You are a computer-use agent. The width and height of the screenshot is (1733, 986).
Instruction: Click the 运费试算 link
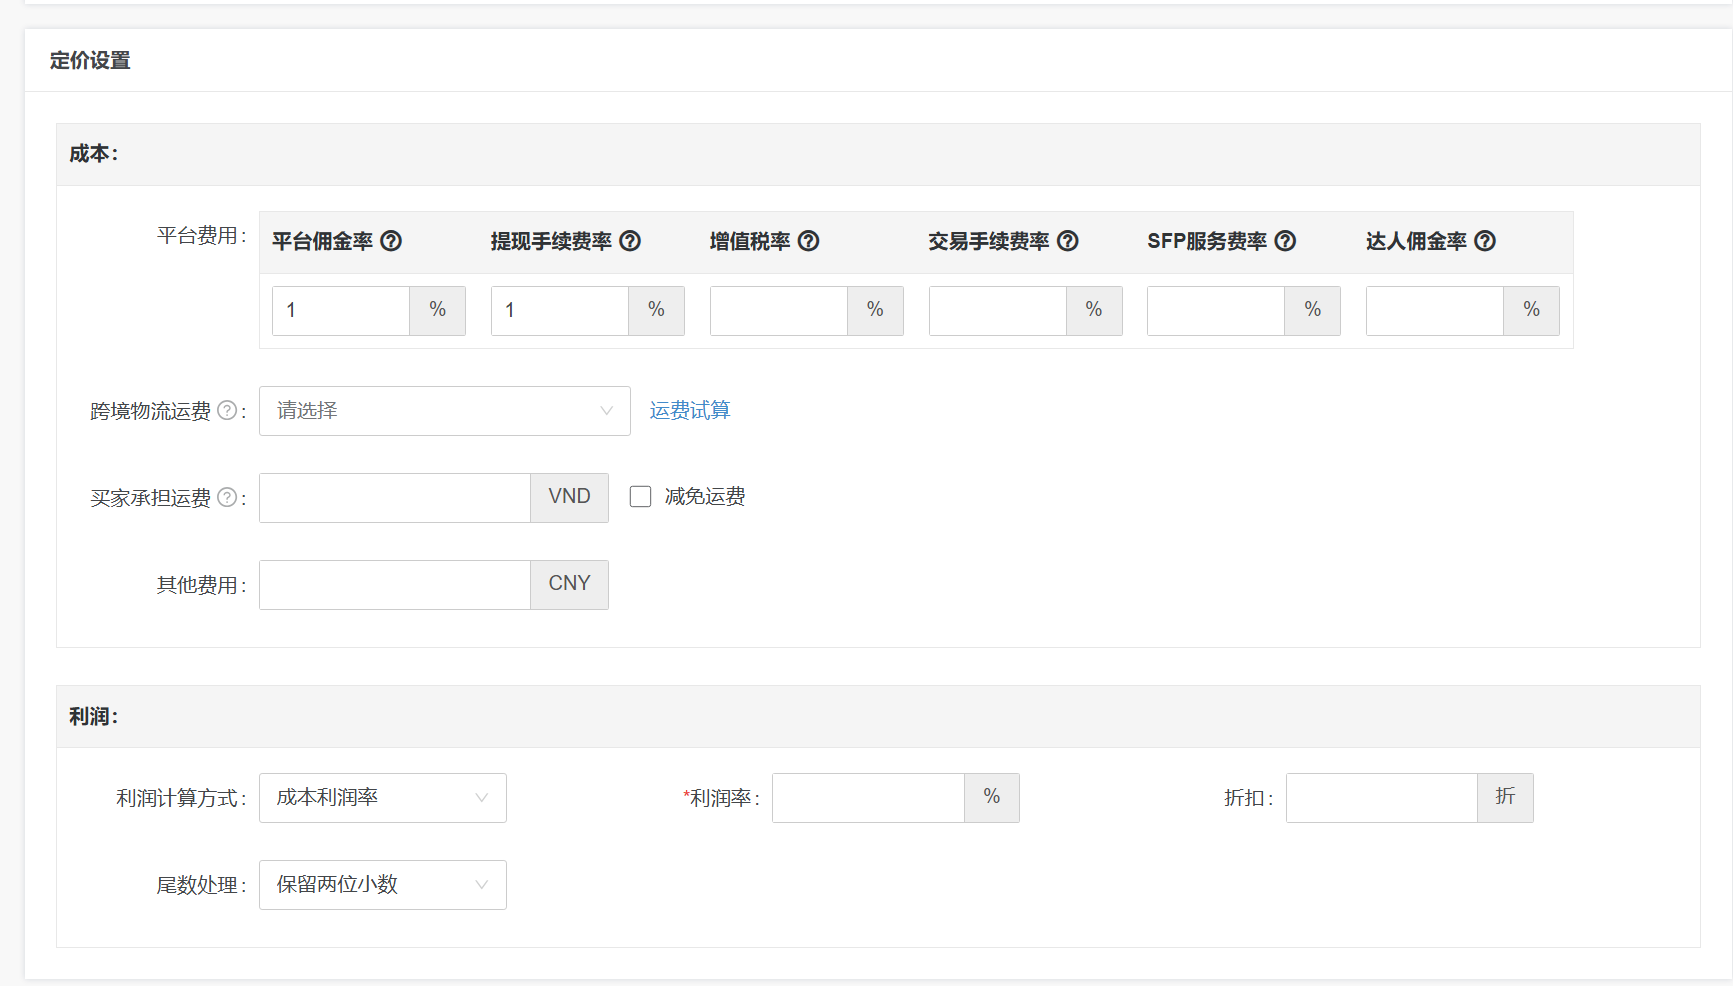pyautogui.click(x=688, y=410)
